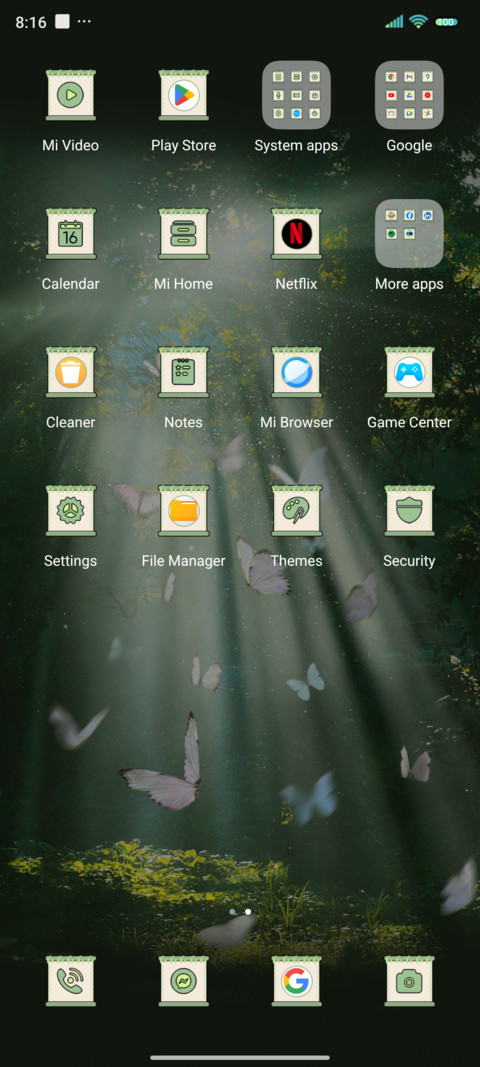Tap the Wi-Fi status icon
Viewport: 480px width, 1067px height.
click(418, 22)
